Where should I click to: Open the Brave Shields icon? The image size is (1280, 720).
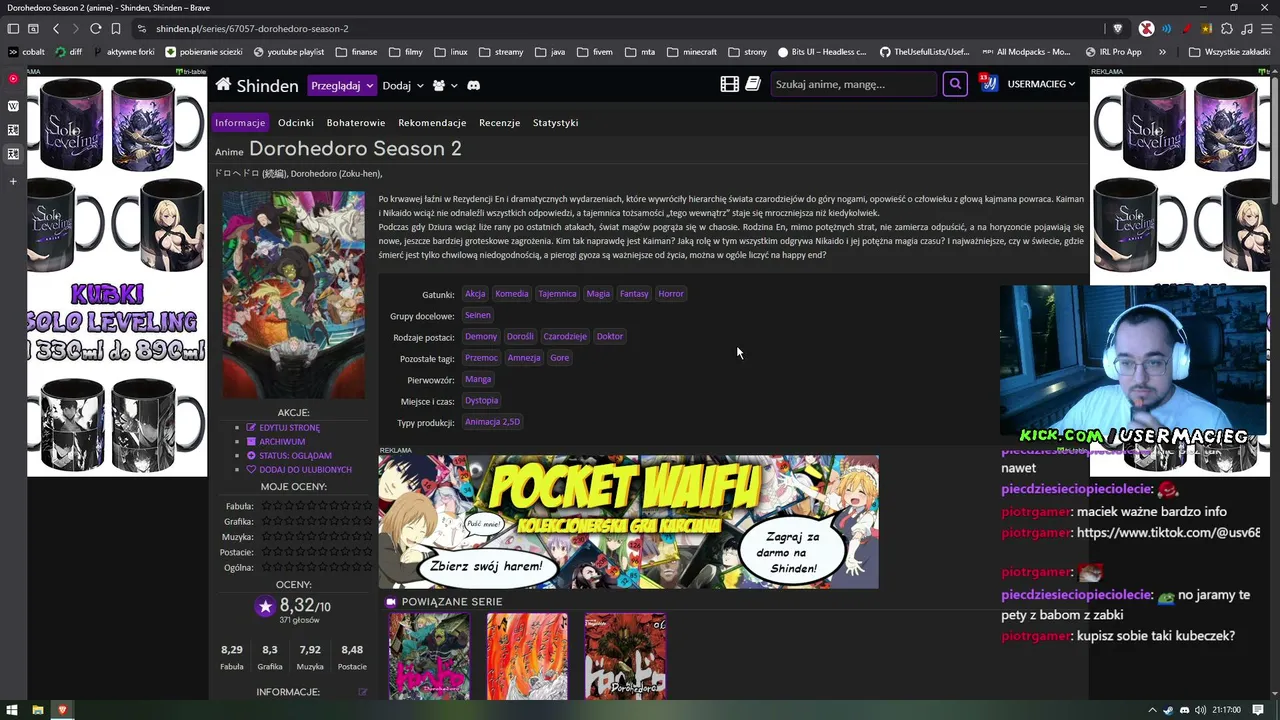coord(1118,29)
